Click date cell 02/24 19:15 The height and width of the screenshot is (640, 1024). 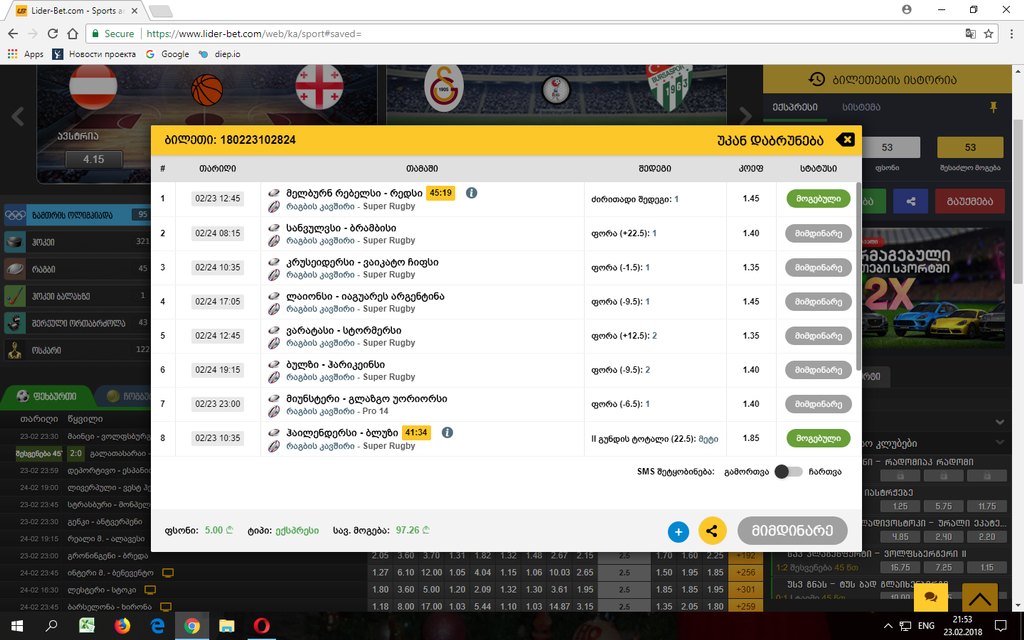coord(217,370)
